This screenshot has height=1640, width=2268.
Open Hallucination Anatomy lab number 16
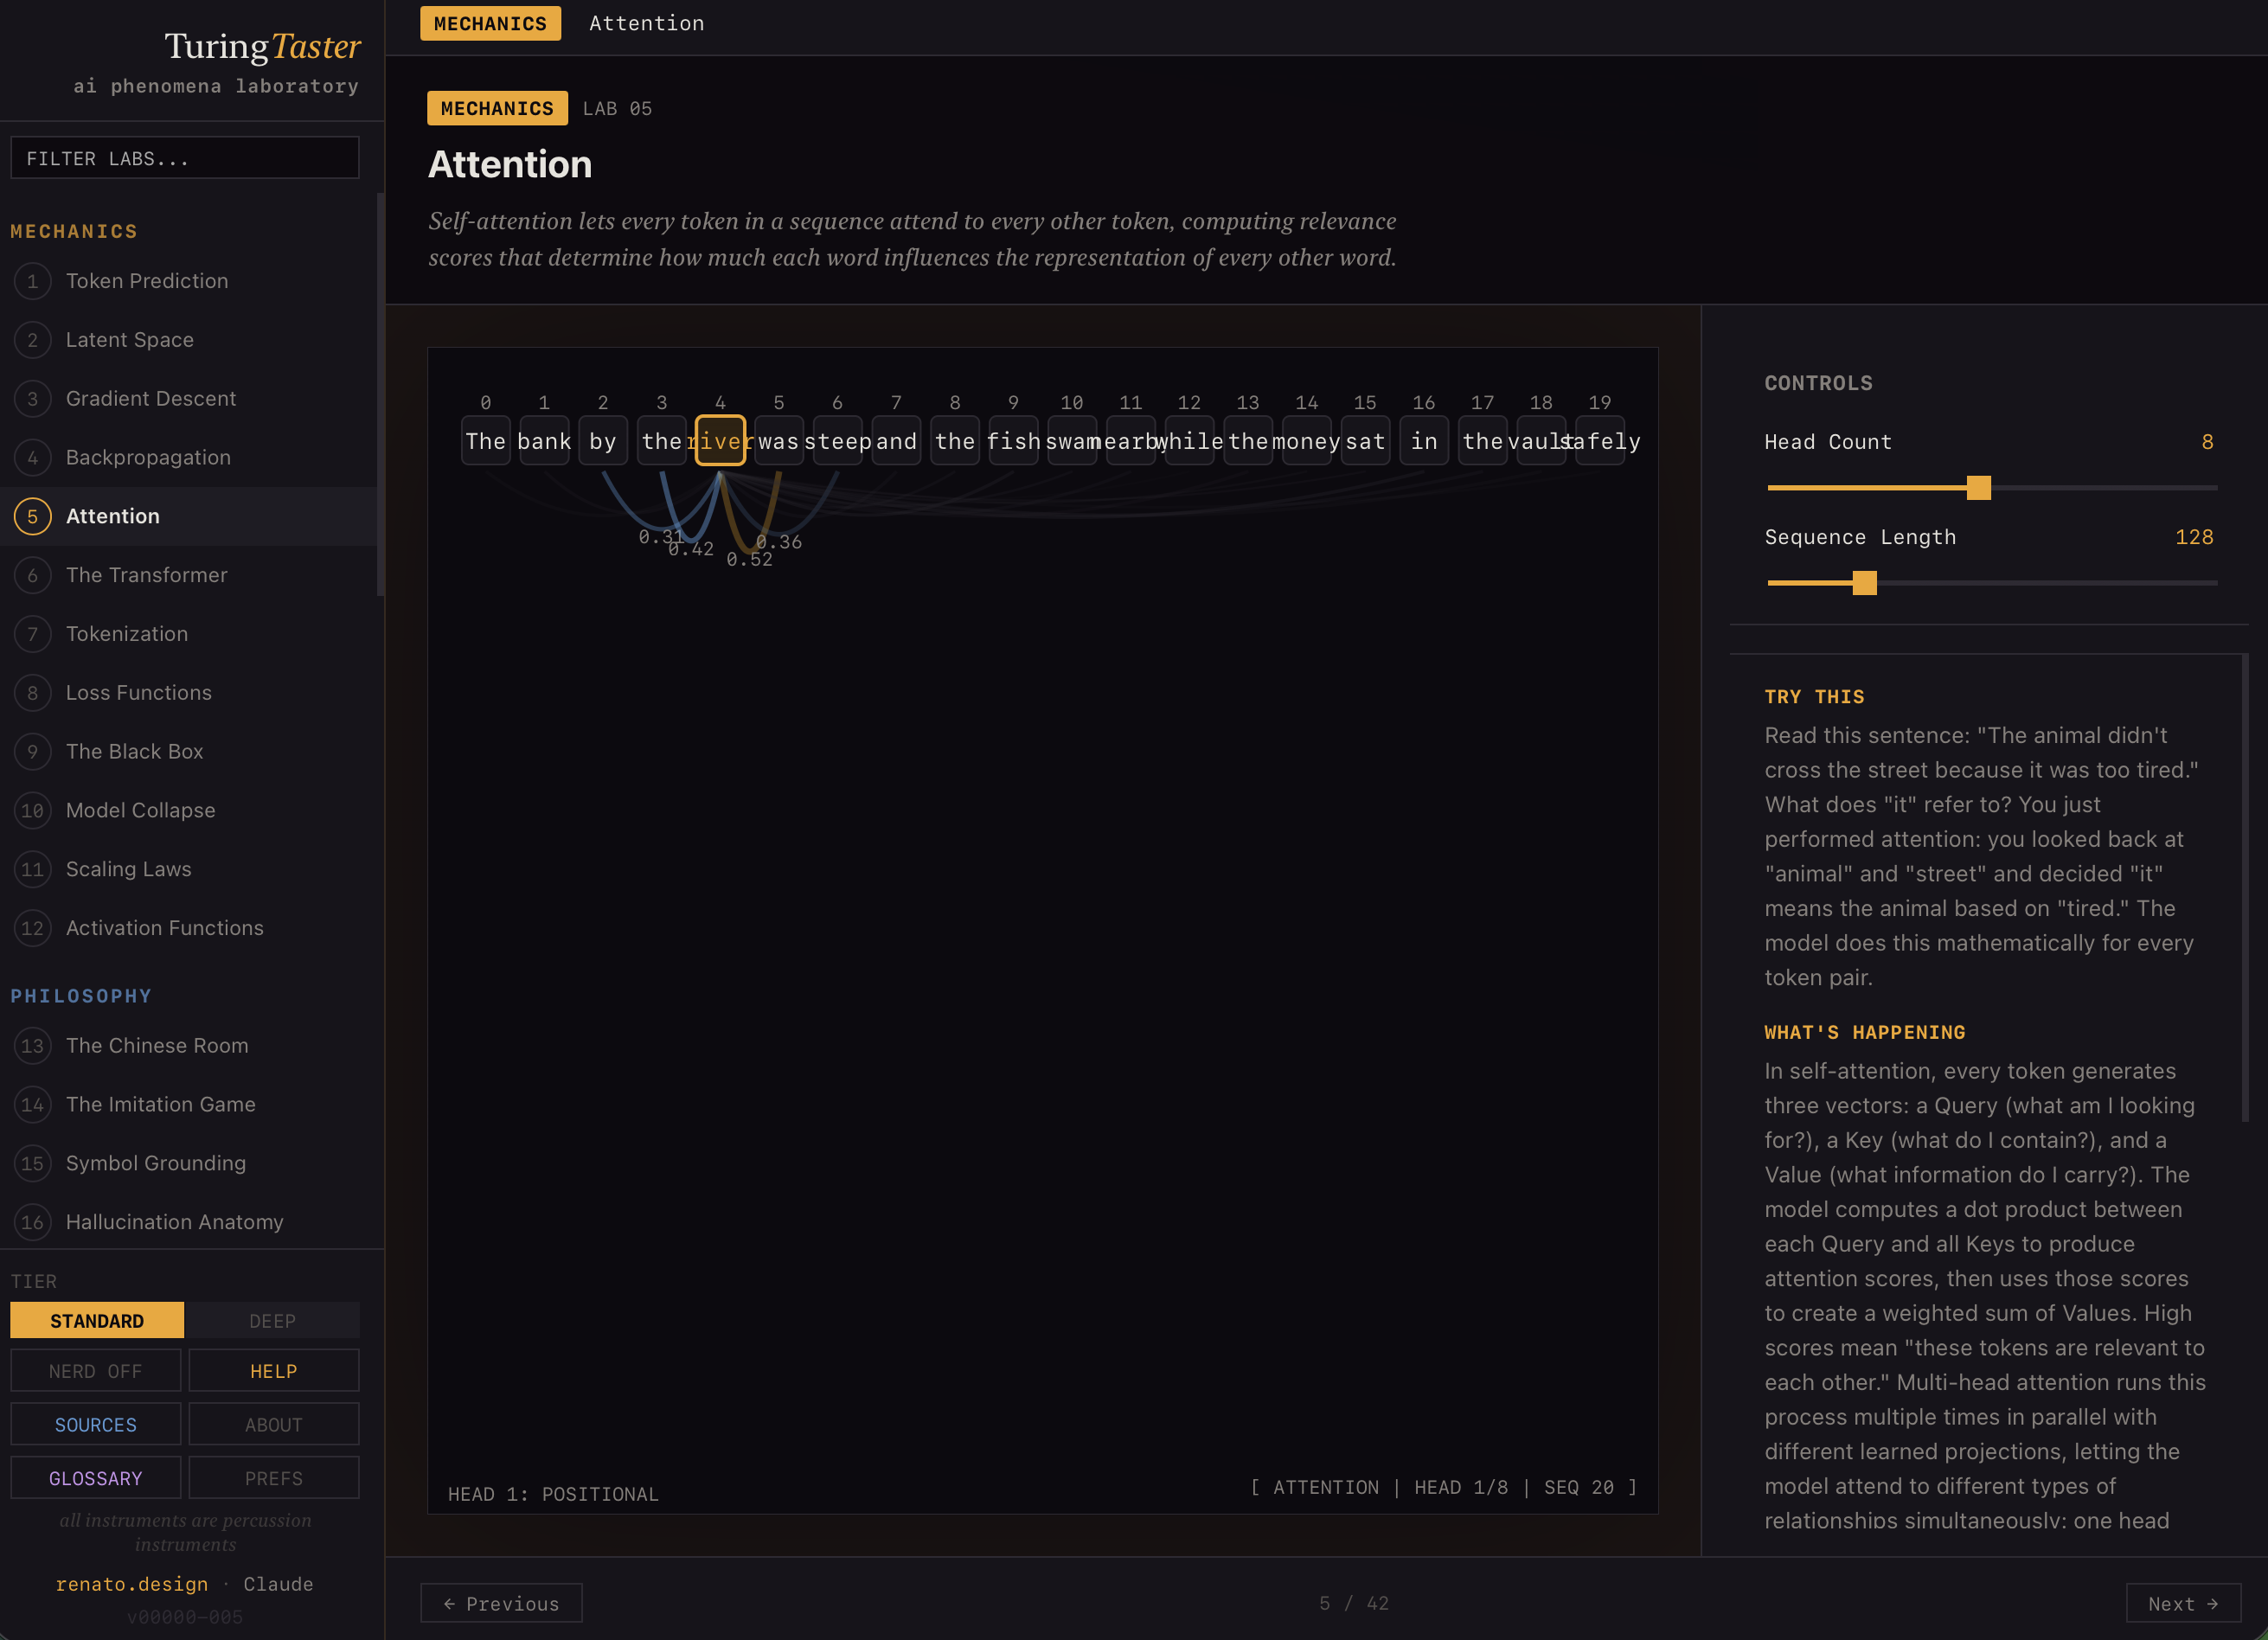coord(174,1222)
